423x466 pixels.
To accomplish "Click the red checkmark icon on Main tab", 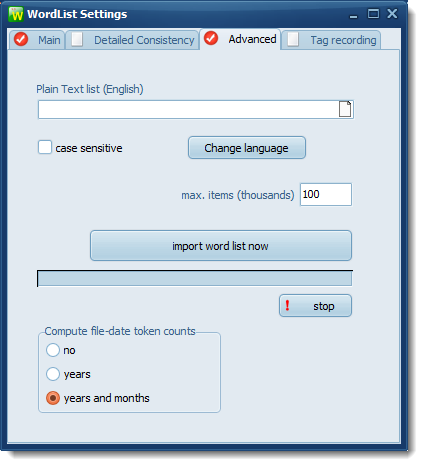I will tap(21, 39).
